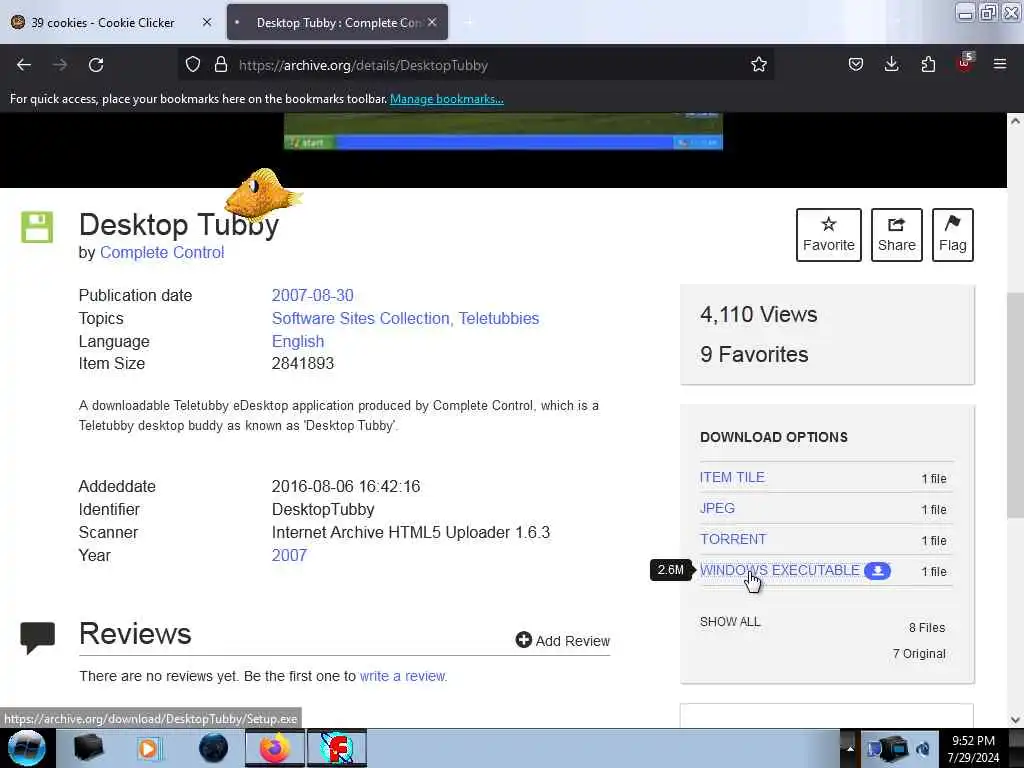Click the Desktop Tubby video preview thumbnail

(503, 131)
